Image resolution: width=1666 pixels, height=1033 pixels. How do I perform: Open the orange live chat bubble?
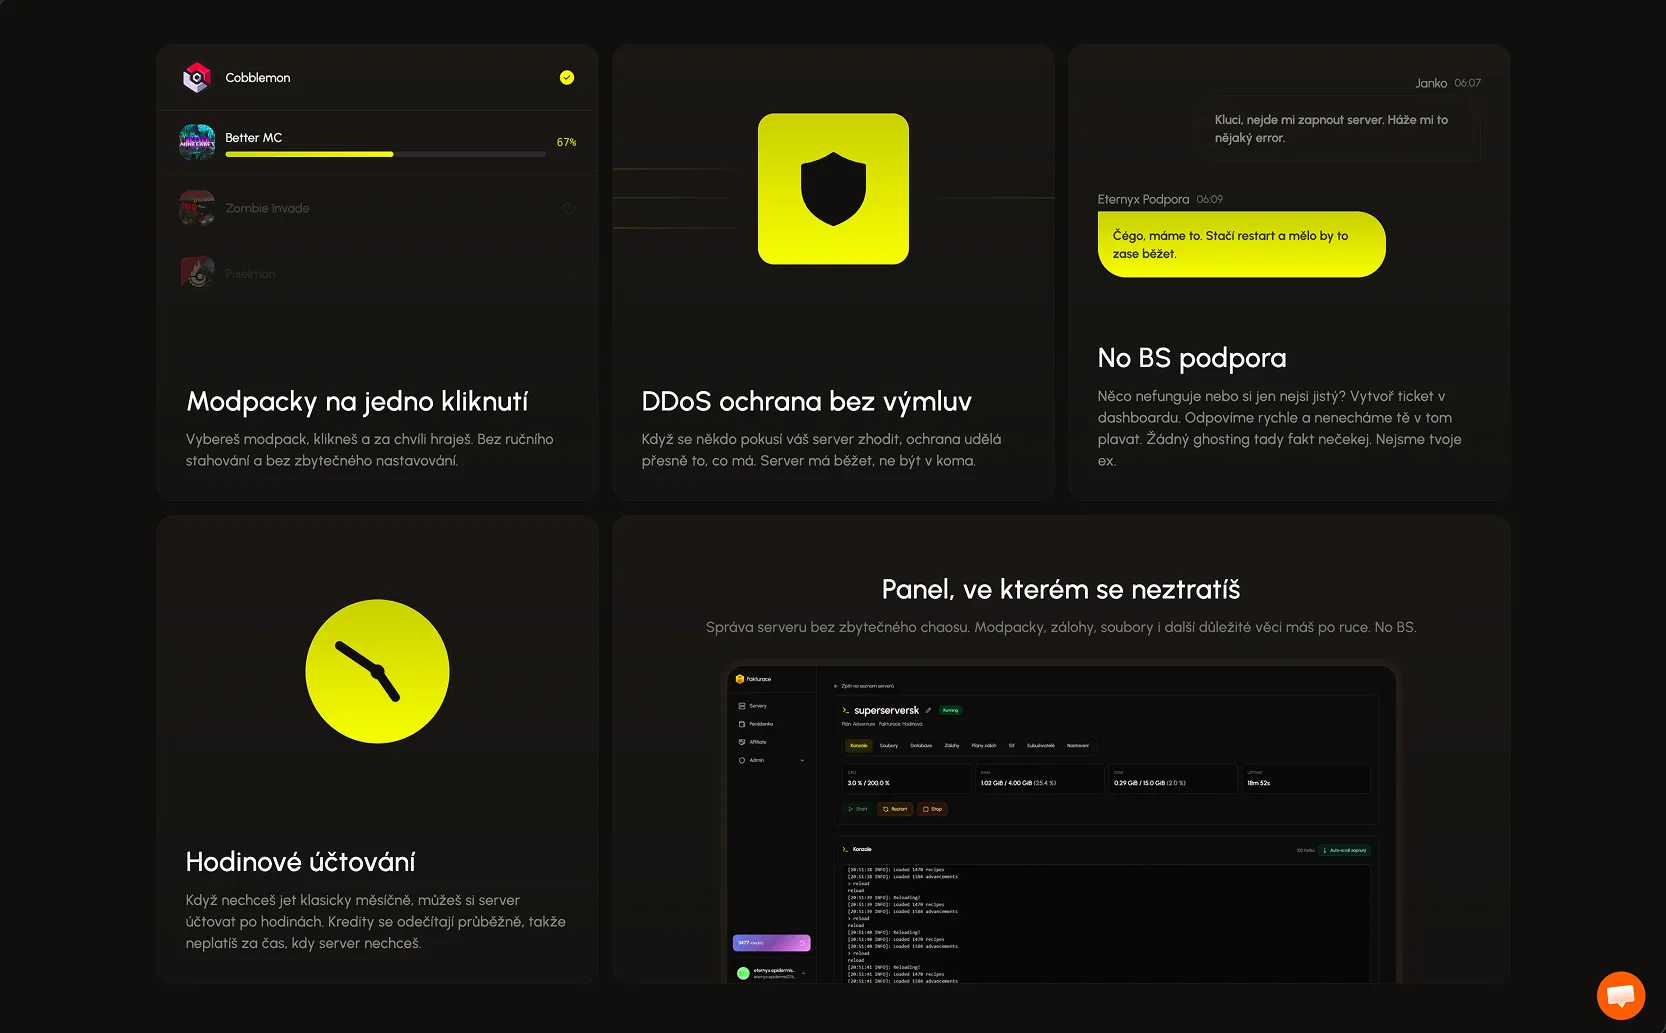coord(1621,996)
